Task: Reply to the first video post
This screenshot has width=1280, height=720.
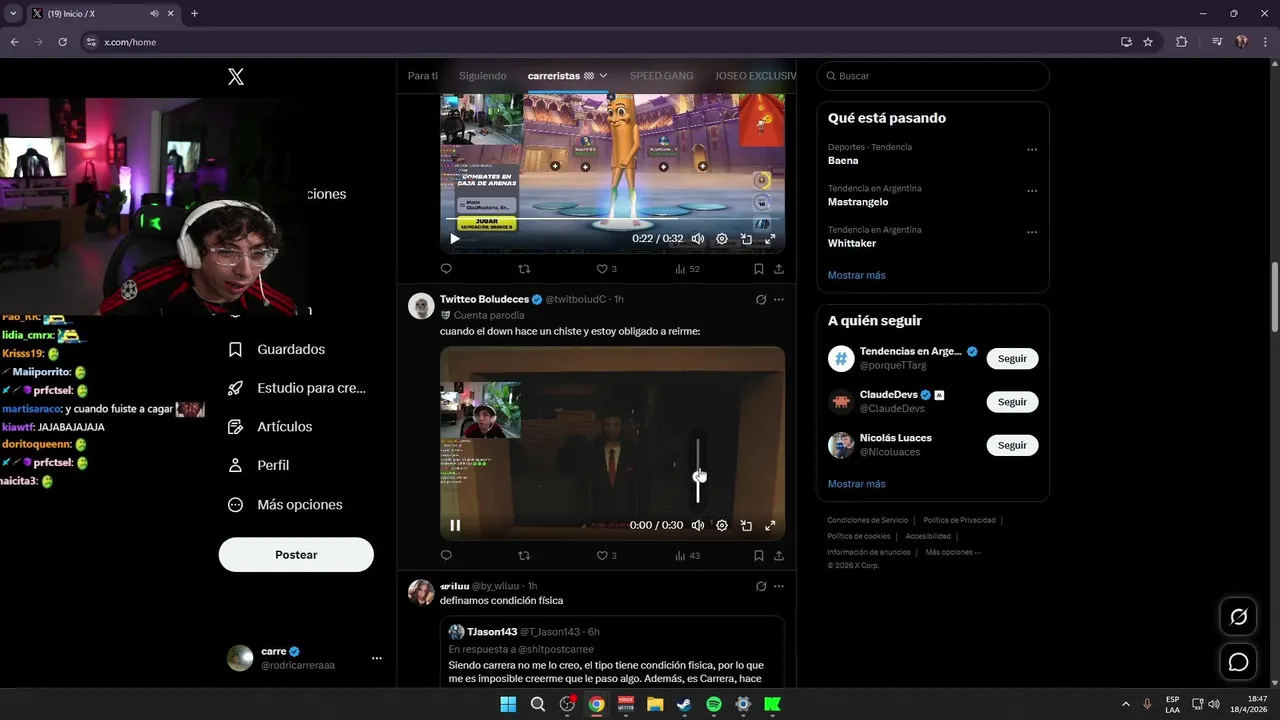Action: tap(446, 269)
